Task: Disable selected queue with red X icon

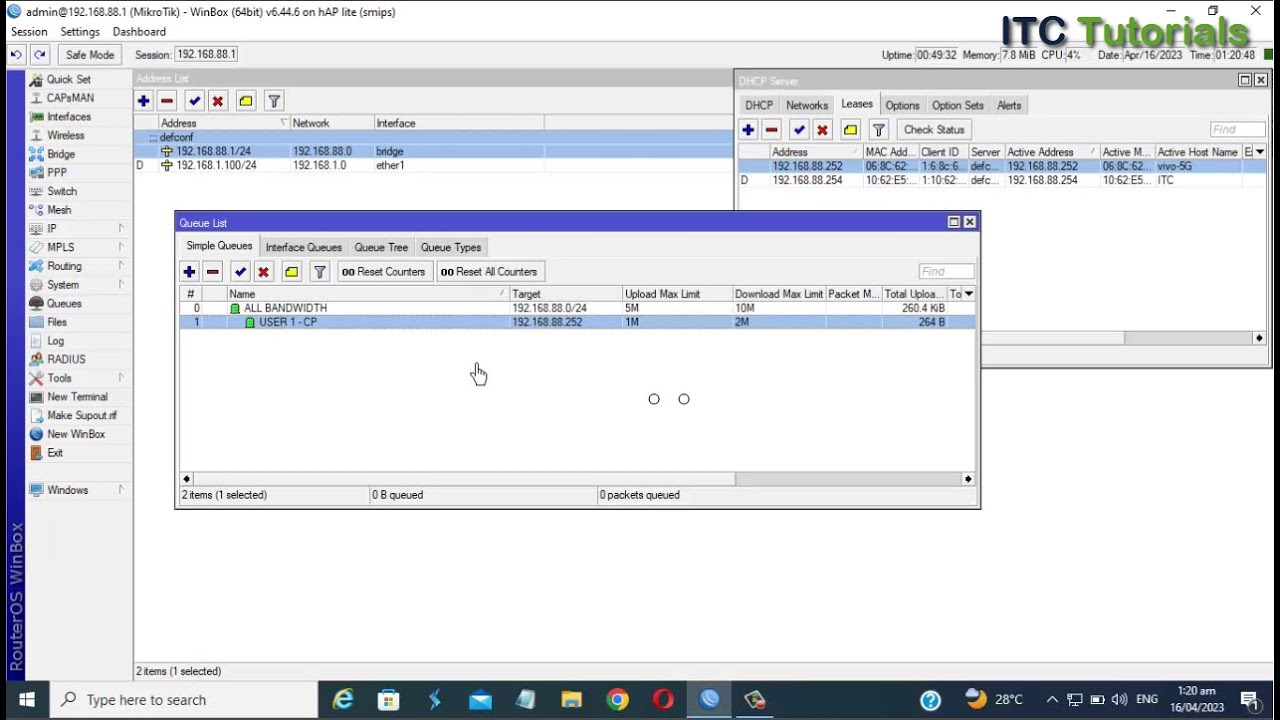Action: point(264,272)
